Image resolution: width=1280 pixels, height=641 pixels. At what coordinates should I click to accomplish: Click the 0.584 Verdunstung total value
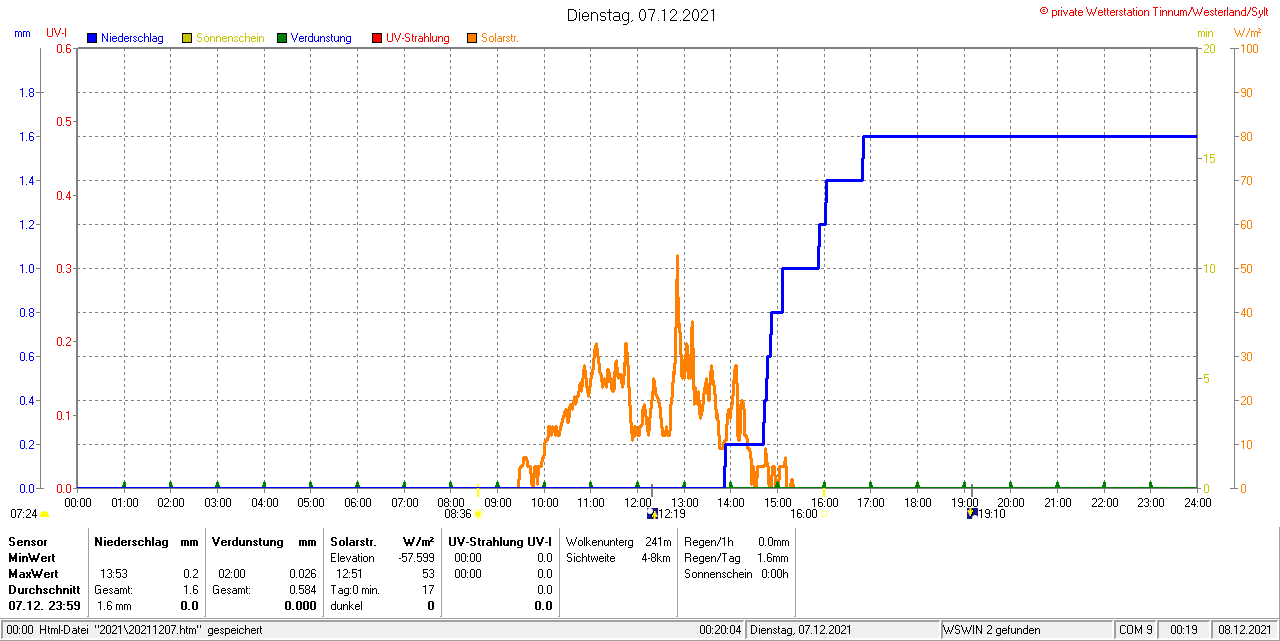(x=302, y=590)
